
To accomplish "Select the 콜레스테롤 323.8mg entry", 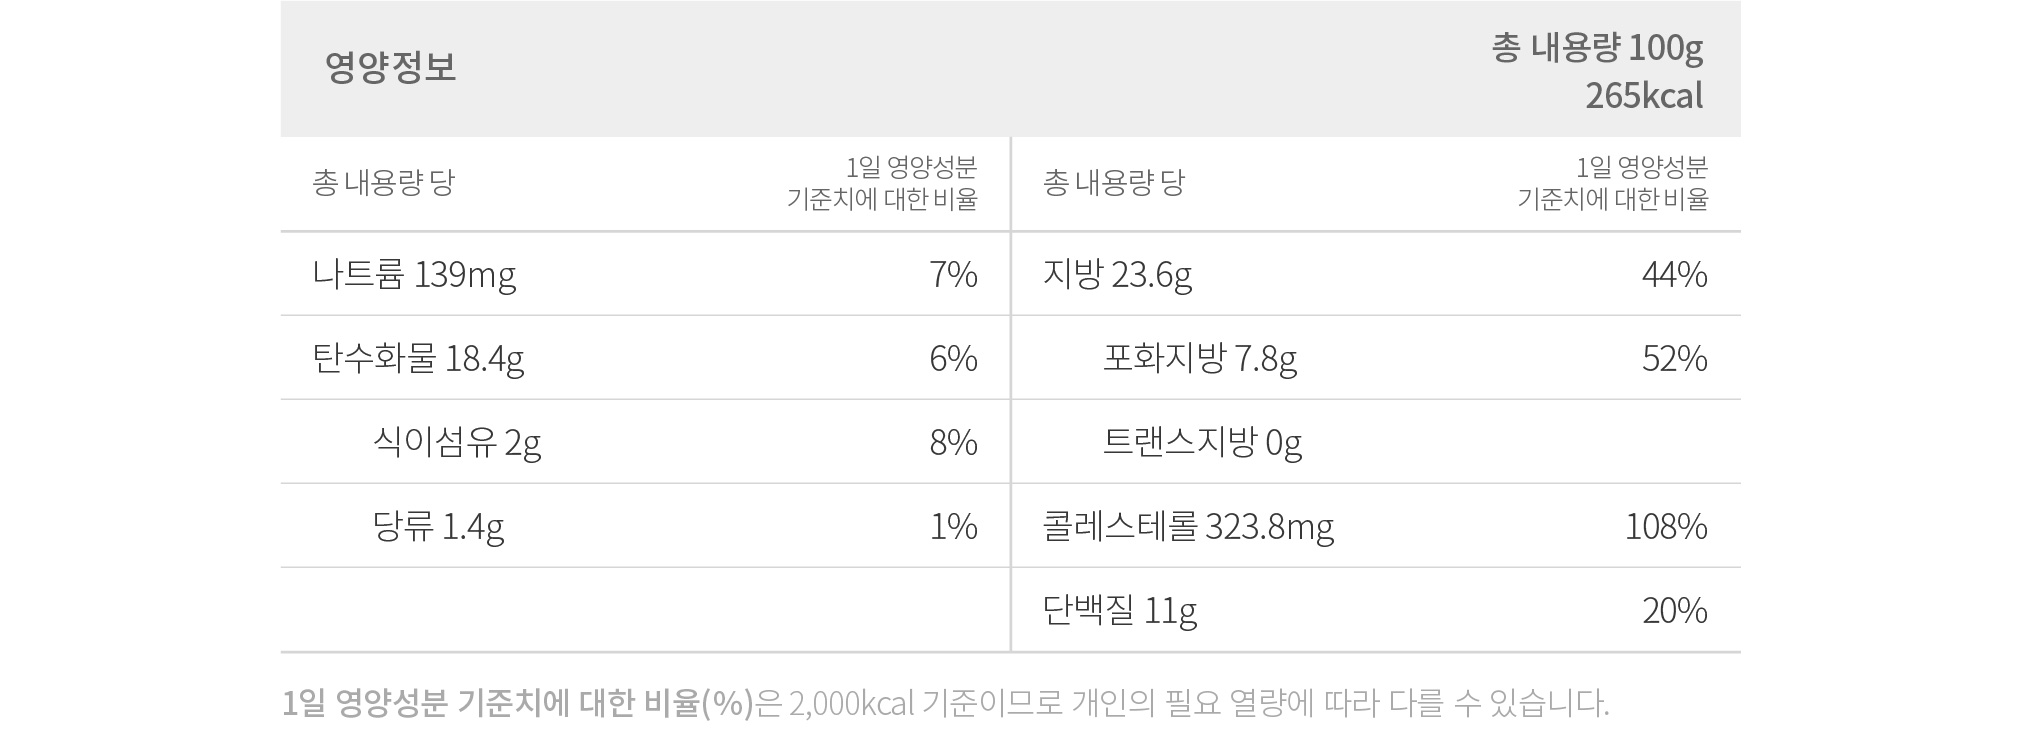I will tap(1188, 527).
